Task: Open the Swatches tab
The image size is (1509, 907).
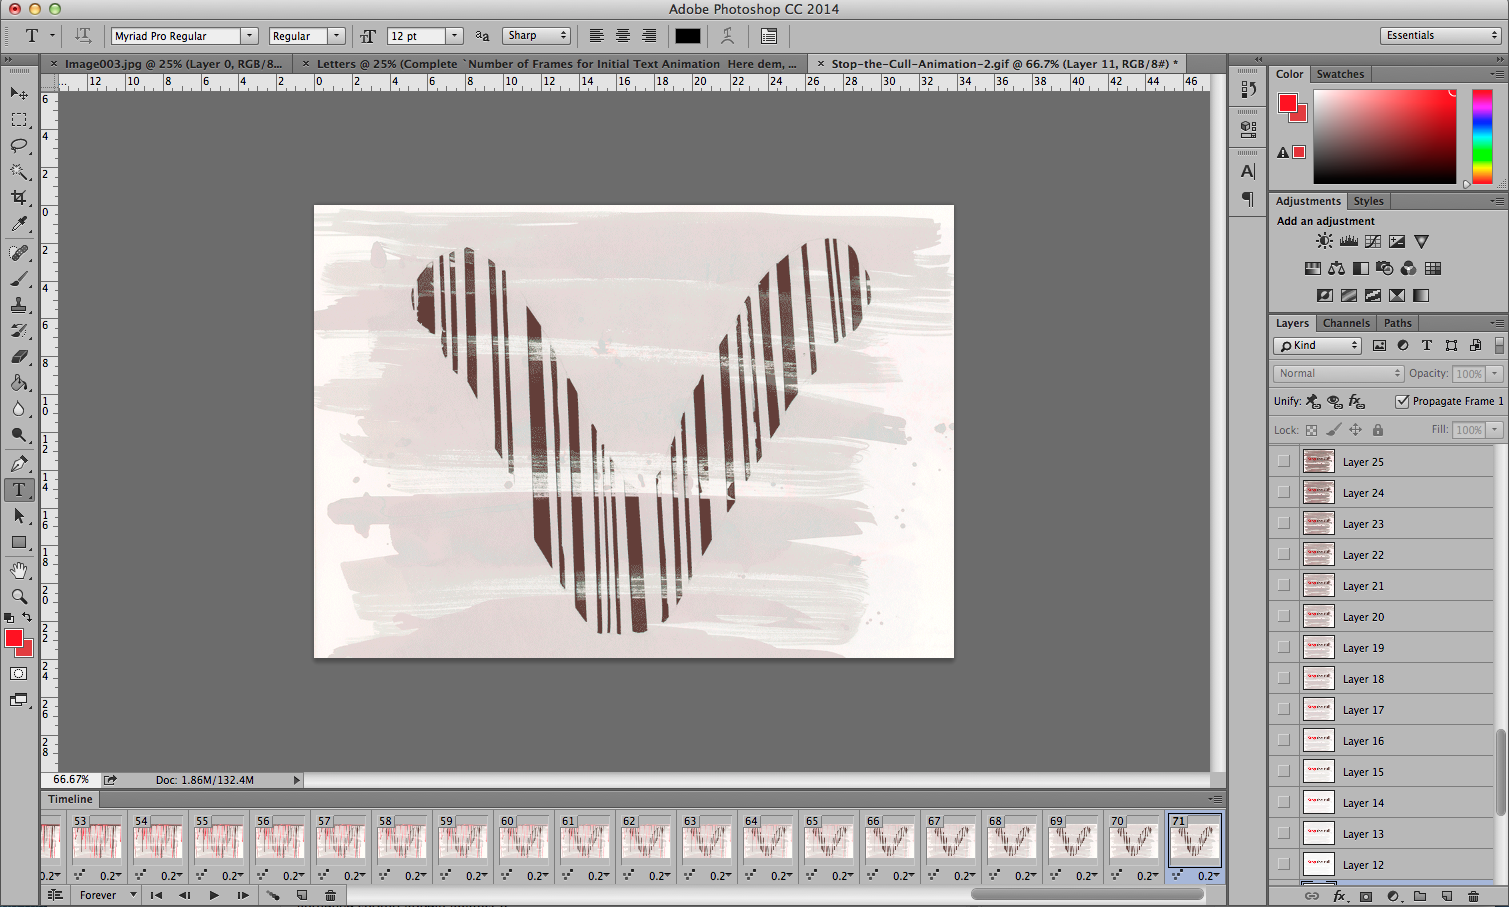Action: (x=1340, y=74)
